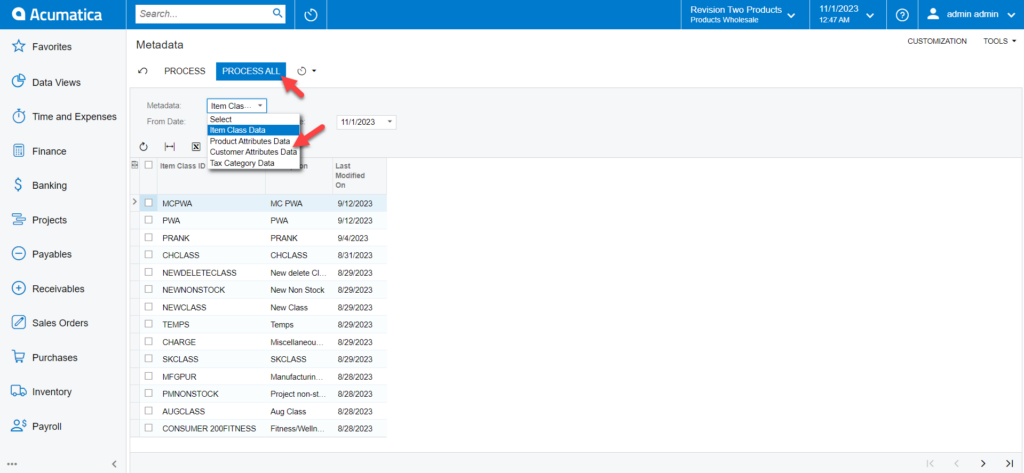Viewport: 1024px width, 473px height.
Task: Go to the next page arrow
Action: pyautogui.click(x=983, y=463)
